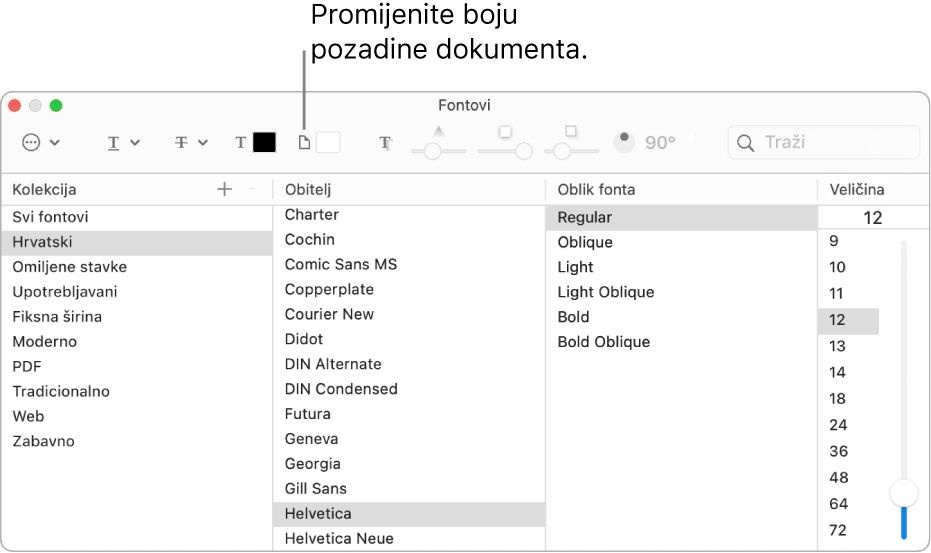Screen dimensions: 931x553
Task: Click the shadow blur slider knob
Action: pyautogui.click(x=522, y=151)
